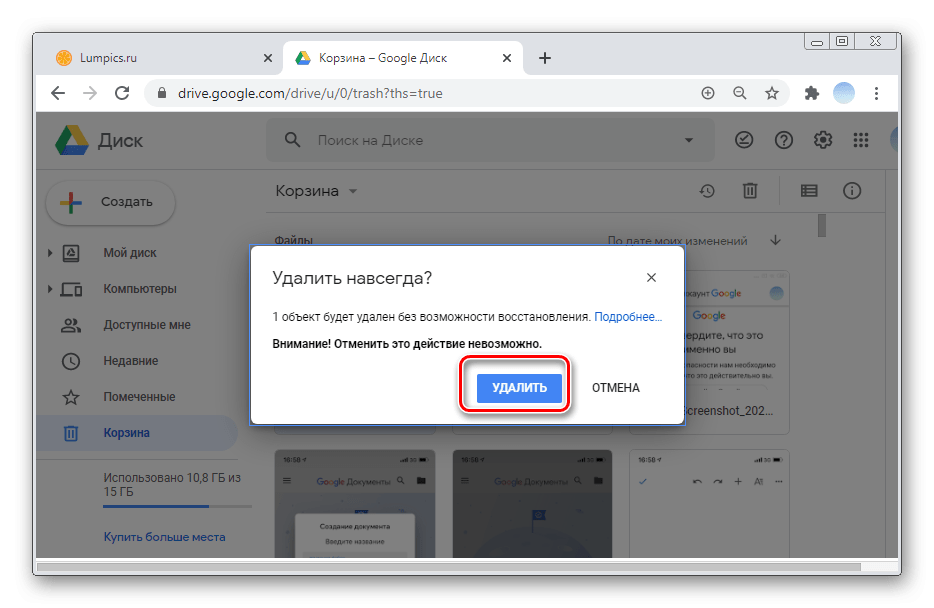Open the Подробнее link in dialog
This screenshot has height=608, width=934.
point(628,317)
